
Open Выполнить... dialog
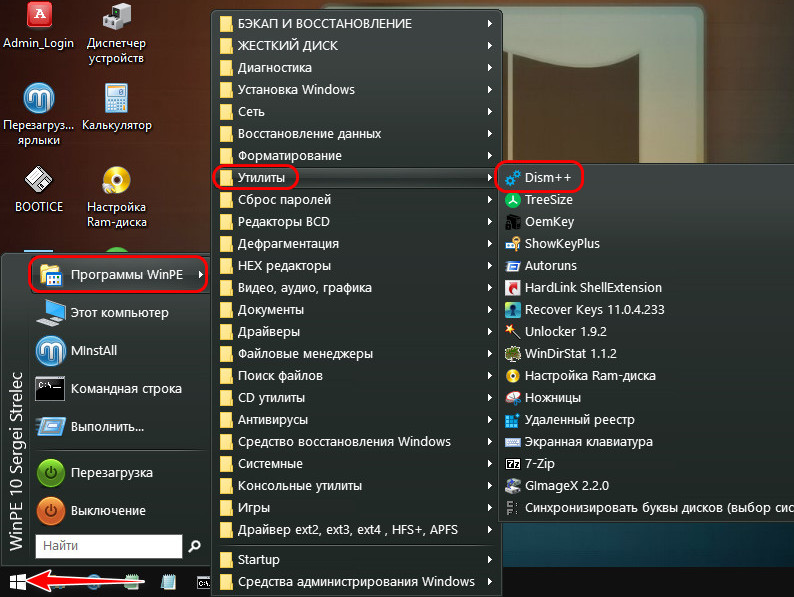coord(121,427)
